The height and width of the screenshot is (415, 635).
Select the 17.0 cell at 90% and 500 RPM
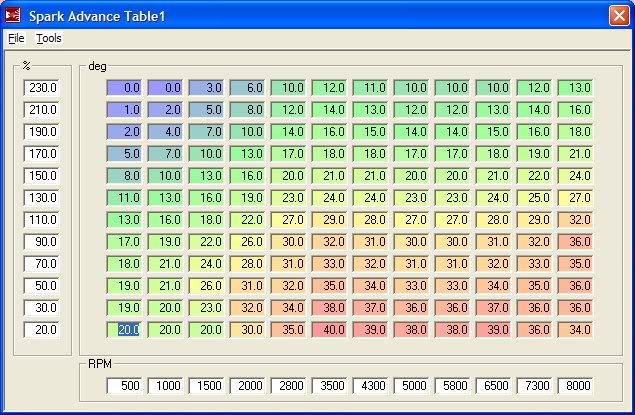(124, 242)
